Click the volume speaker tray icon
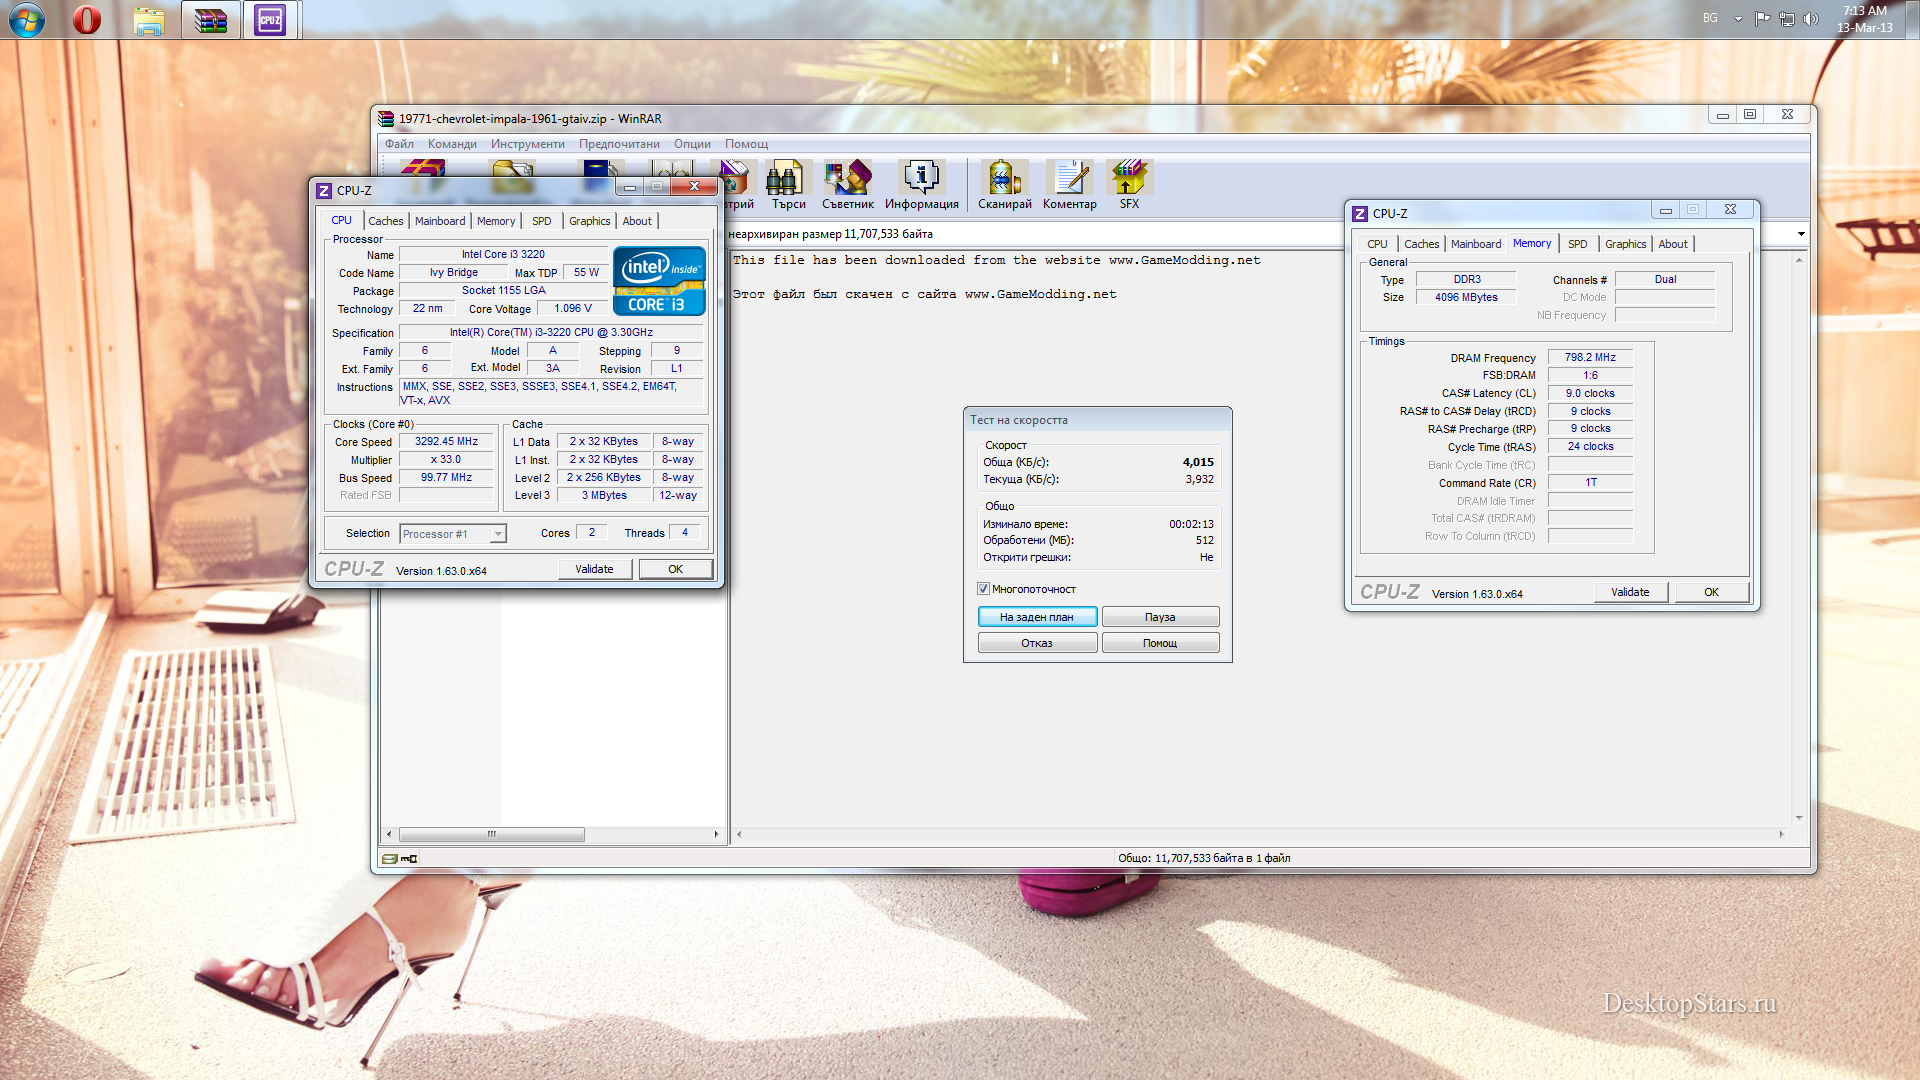 click(1811, 18)
